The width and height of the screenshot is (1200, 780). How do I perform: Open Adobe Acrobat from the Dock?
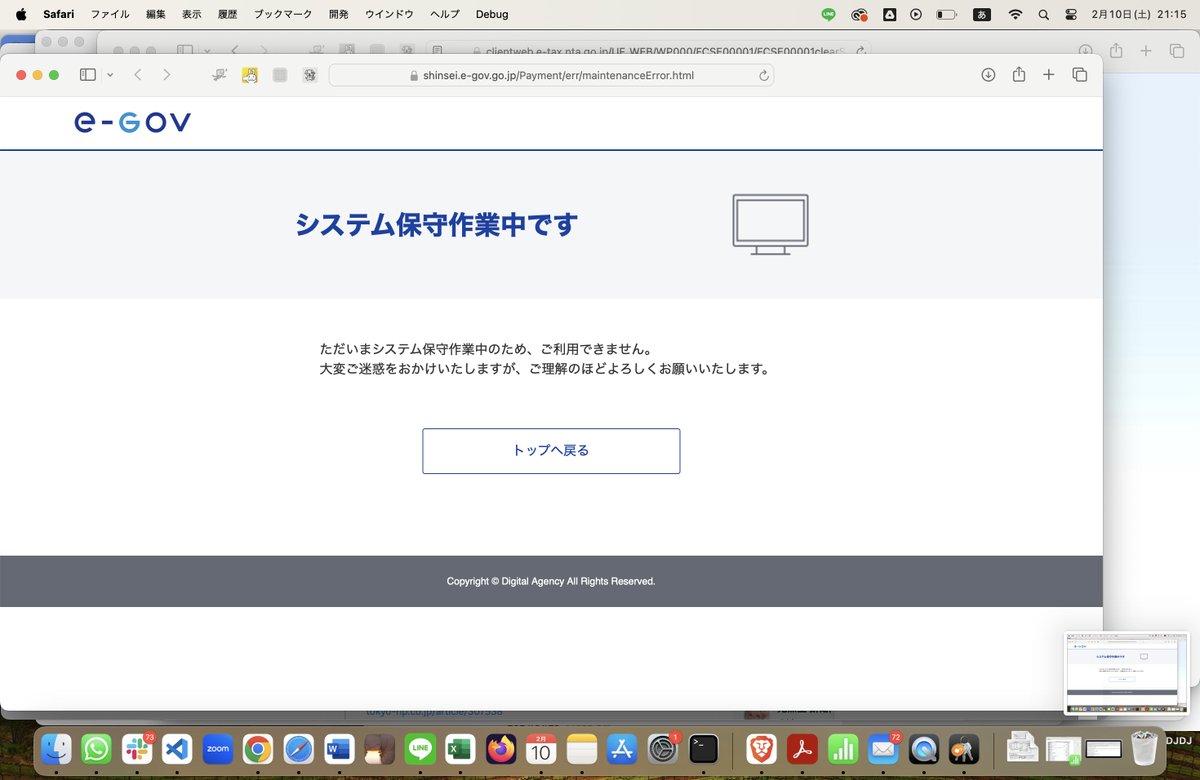click(x=803, y=748)
